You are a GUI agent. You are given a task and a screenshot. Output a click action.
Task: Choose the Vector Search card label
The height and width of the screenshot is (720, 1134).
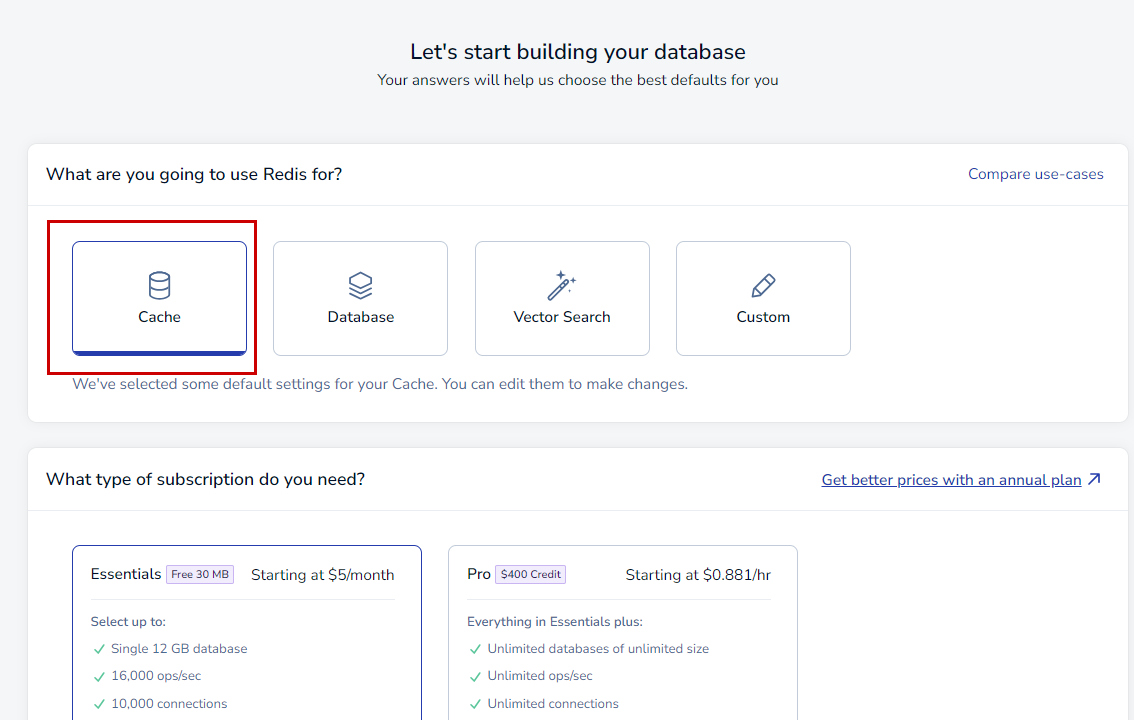point(561,317)
